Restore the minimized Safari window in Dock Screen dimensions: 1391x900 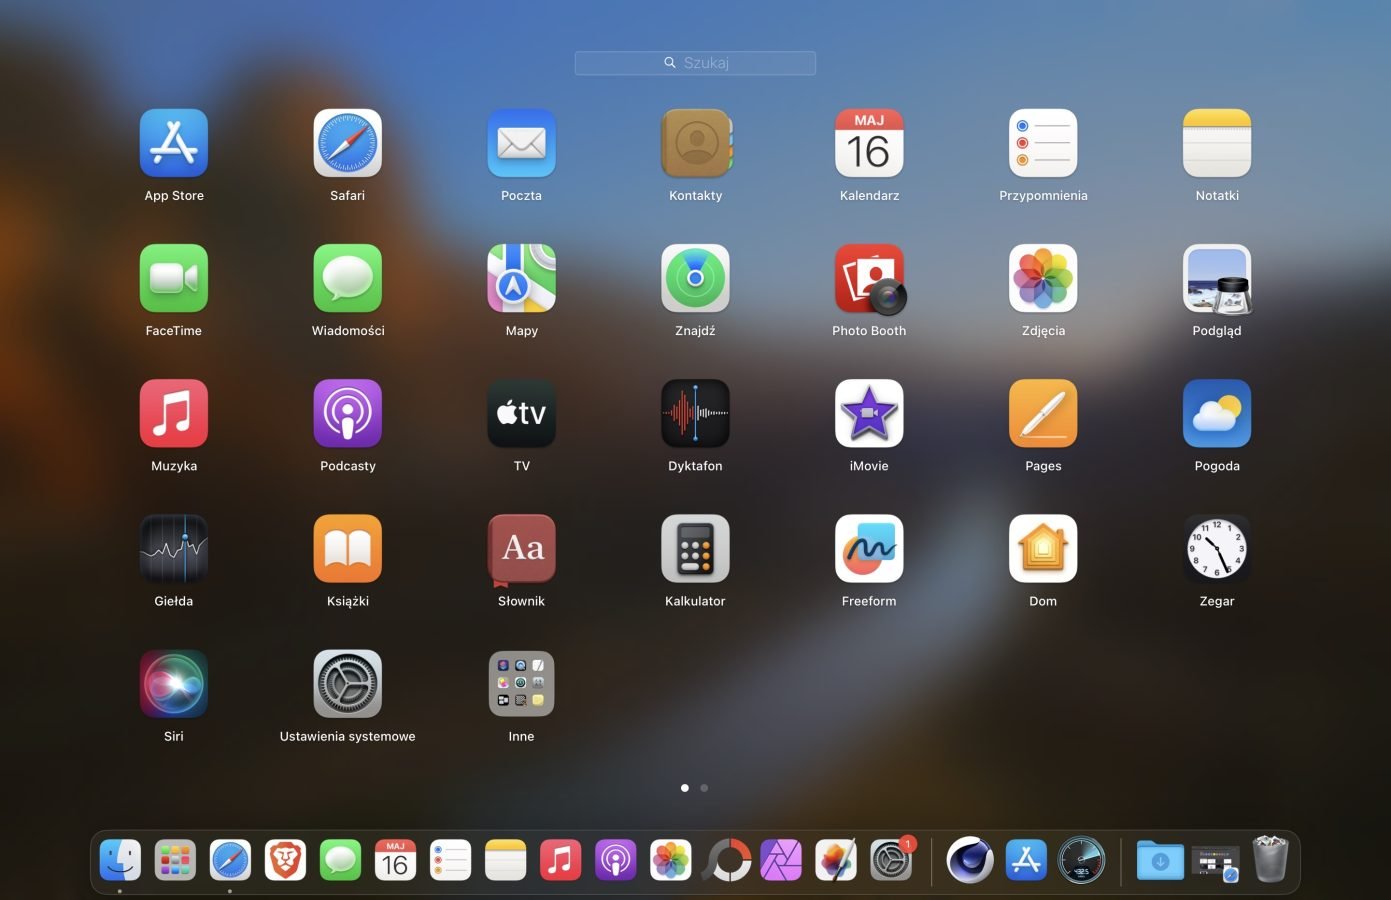click(1215, 864)
